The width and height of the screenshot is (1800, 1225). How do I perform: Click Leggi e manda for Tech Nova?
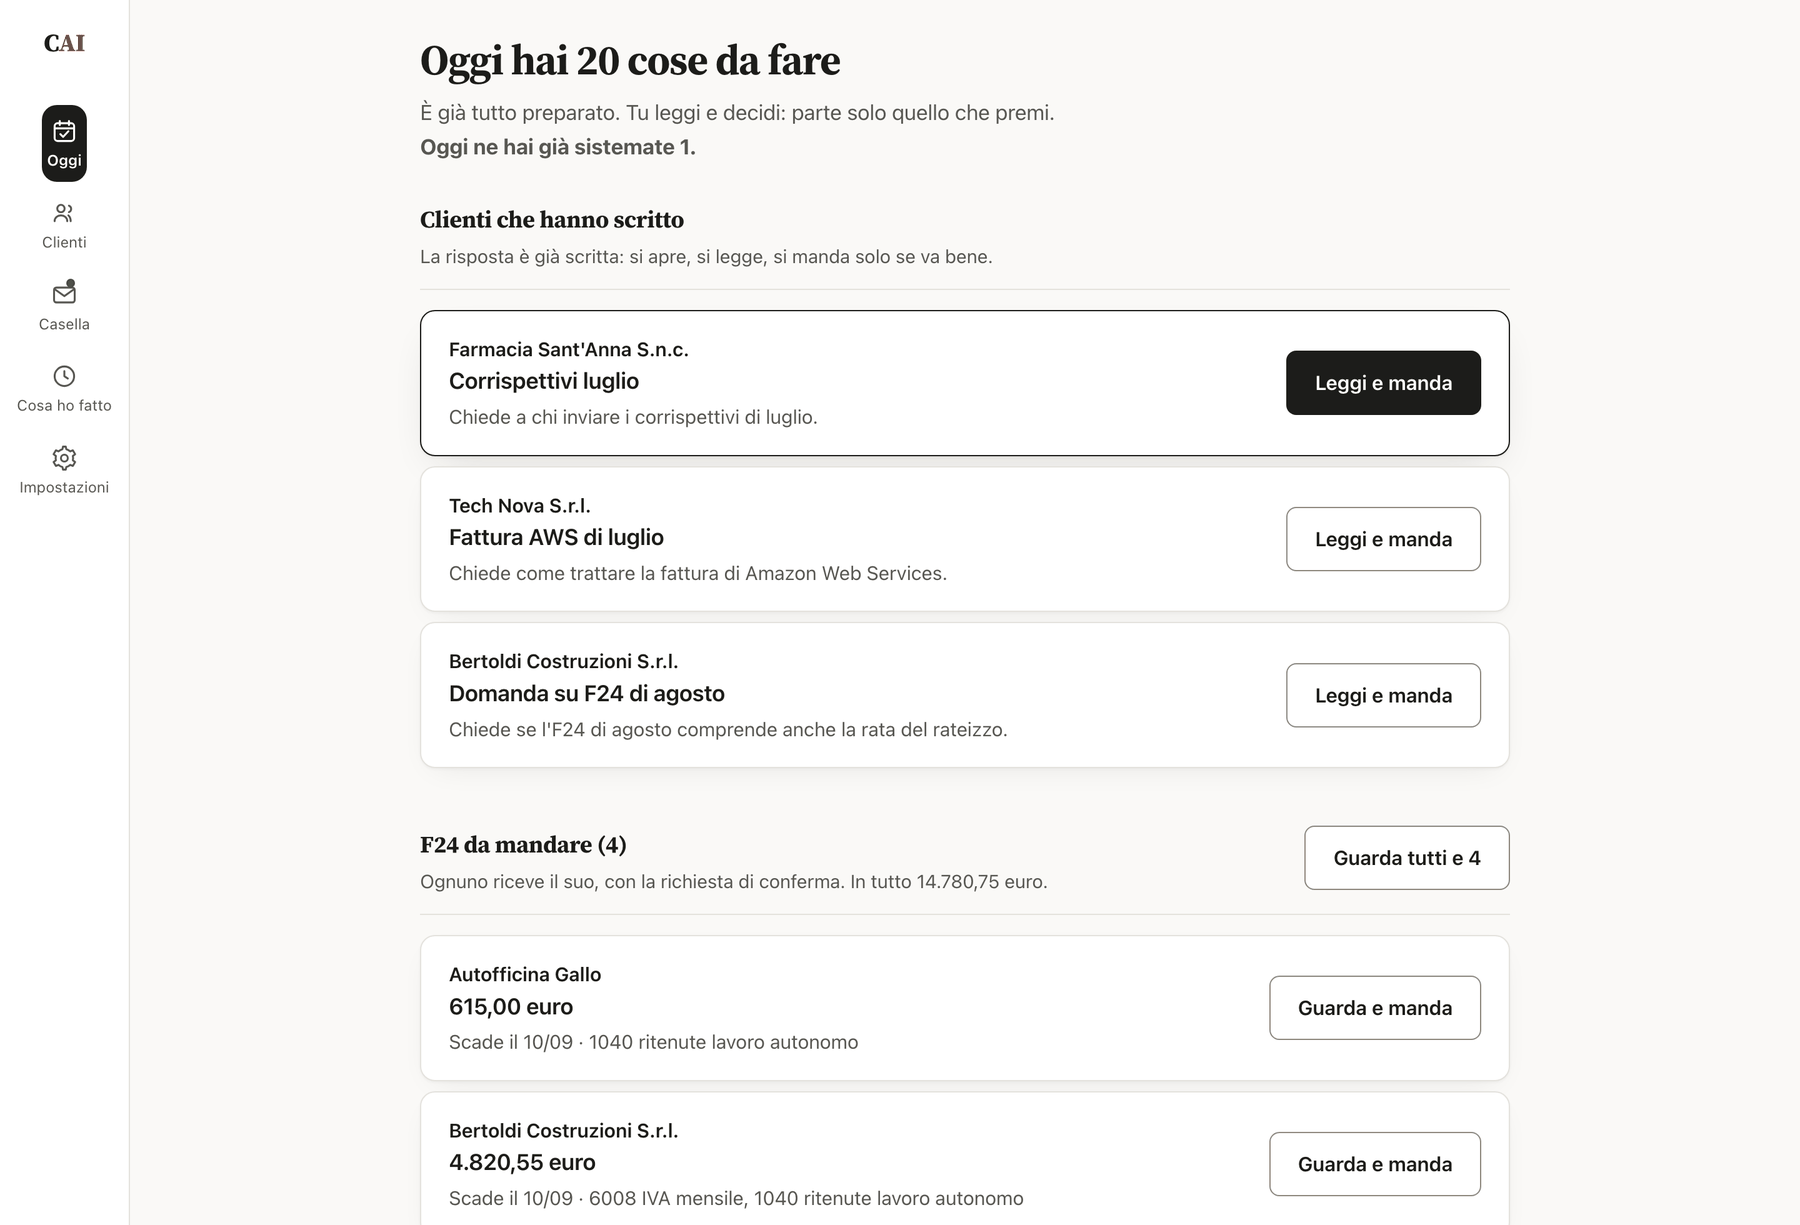point(1383,539)
